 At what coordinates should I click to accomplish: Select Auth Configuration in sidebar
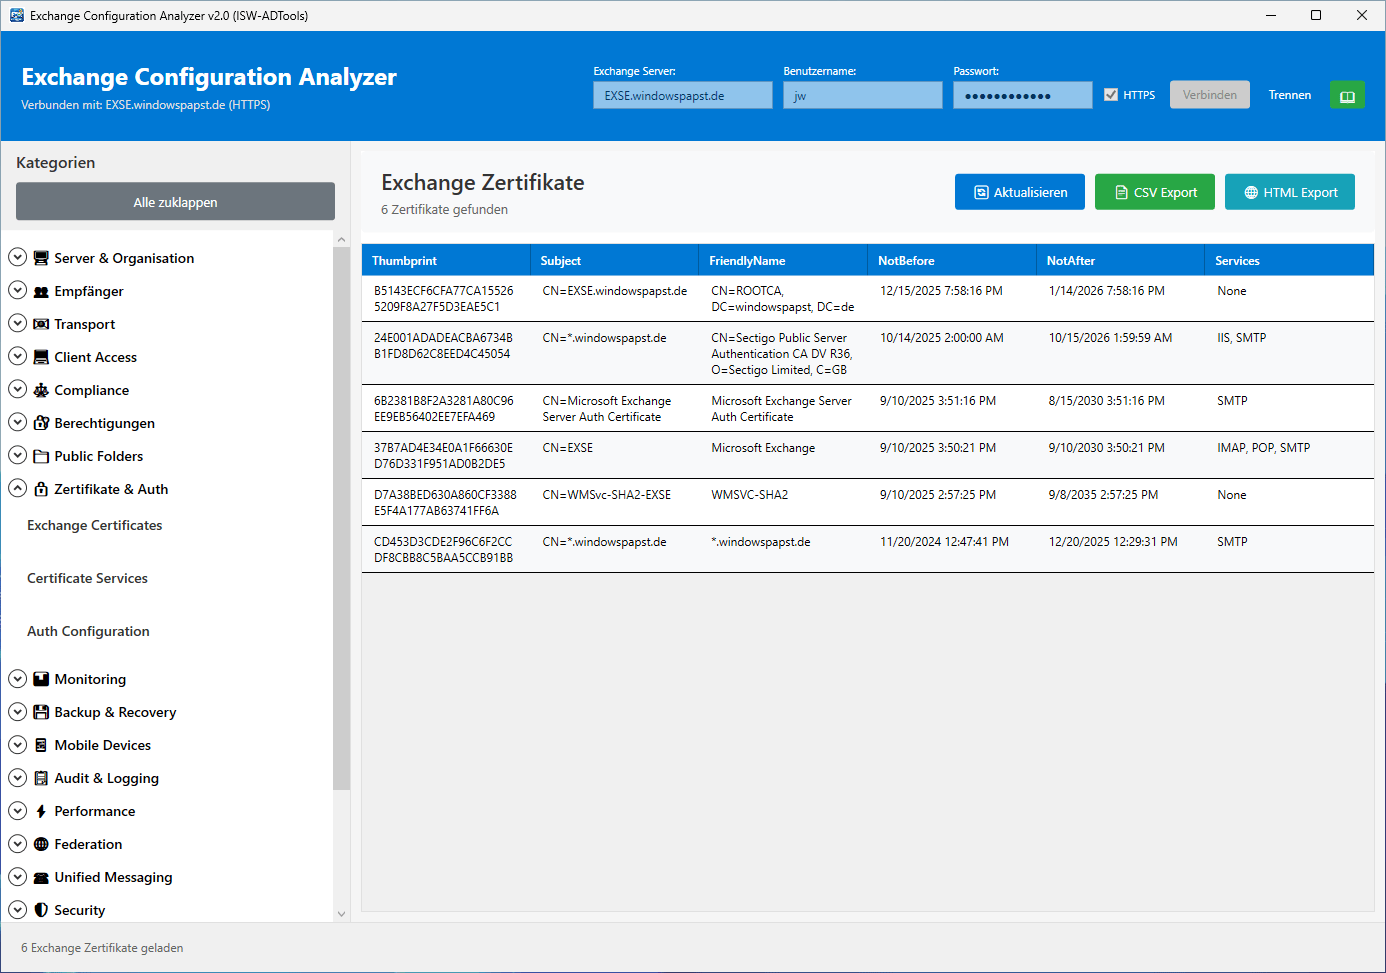pos(88,631)
